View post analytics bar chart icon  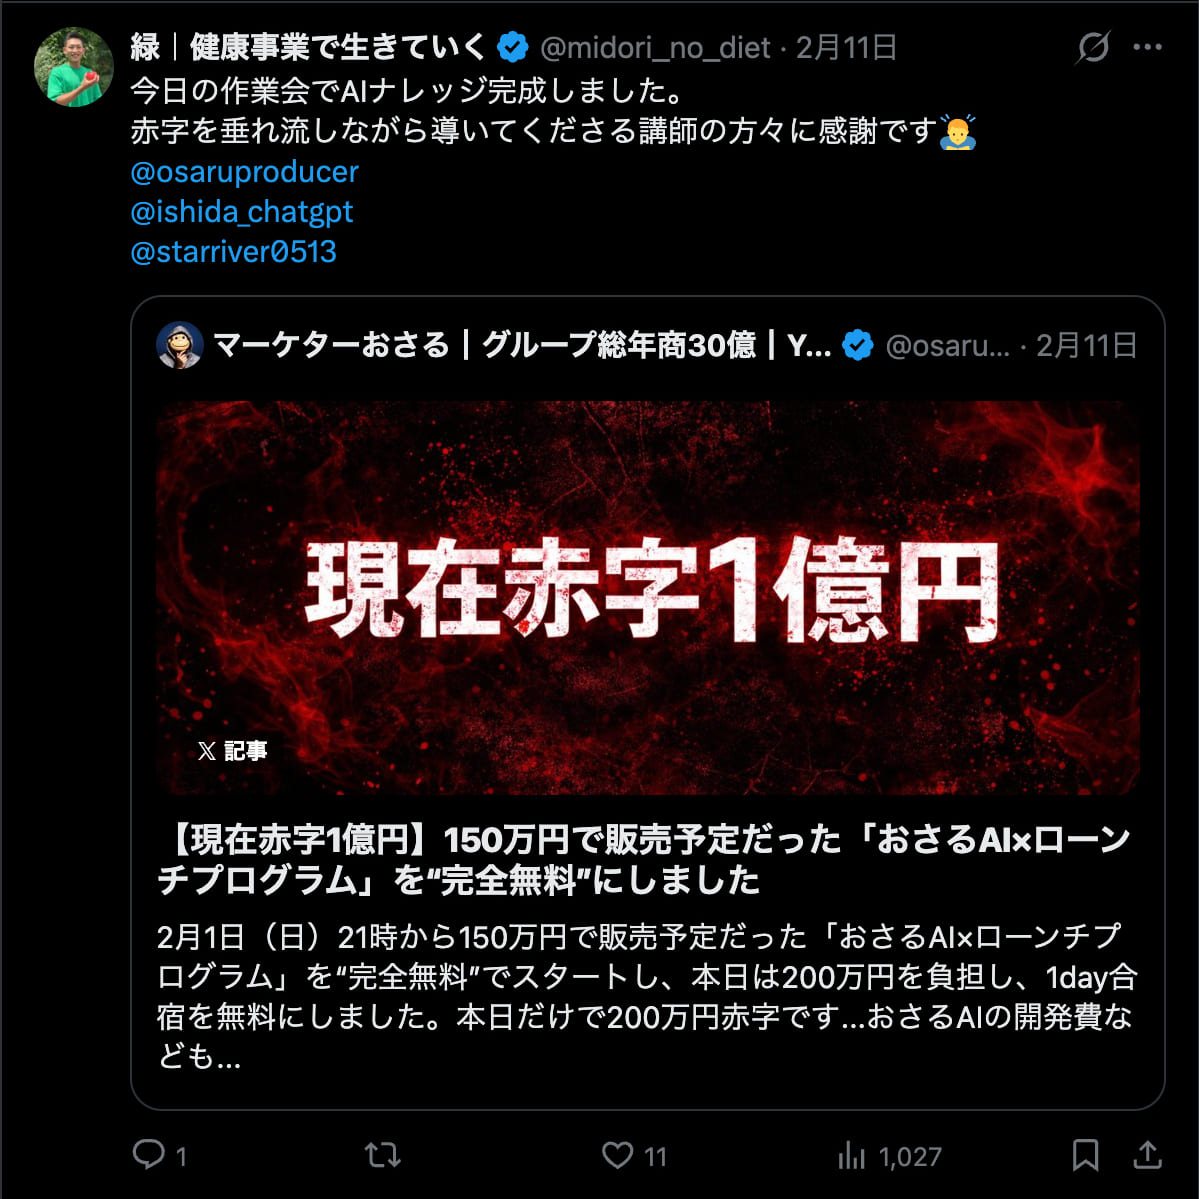coord(851,1155)
